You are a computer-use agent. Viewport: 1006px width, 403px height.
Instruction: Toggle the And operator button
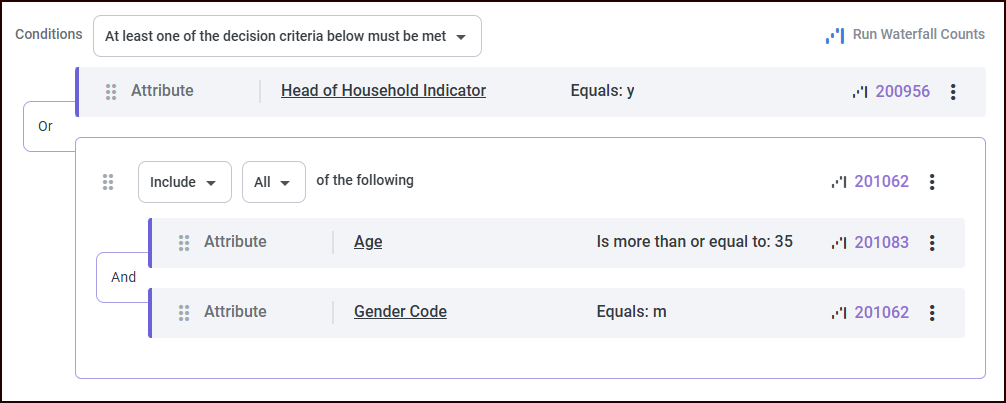coord(123,278)
